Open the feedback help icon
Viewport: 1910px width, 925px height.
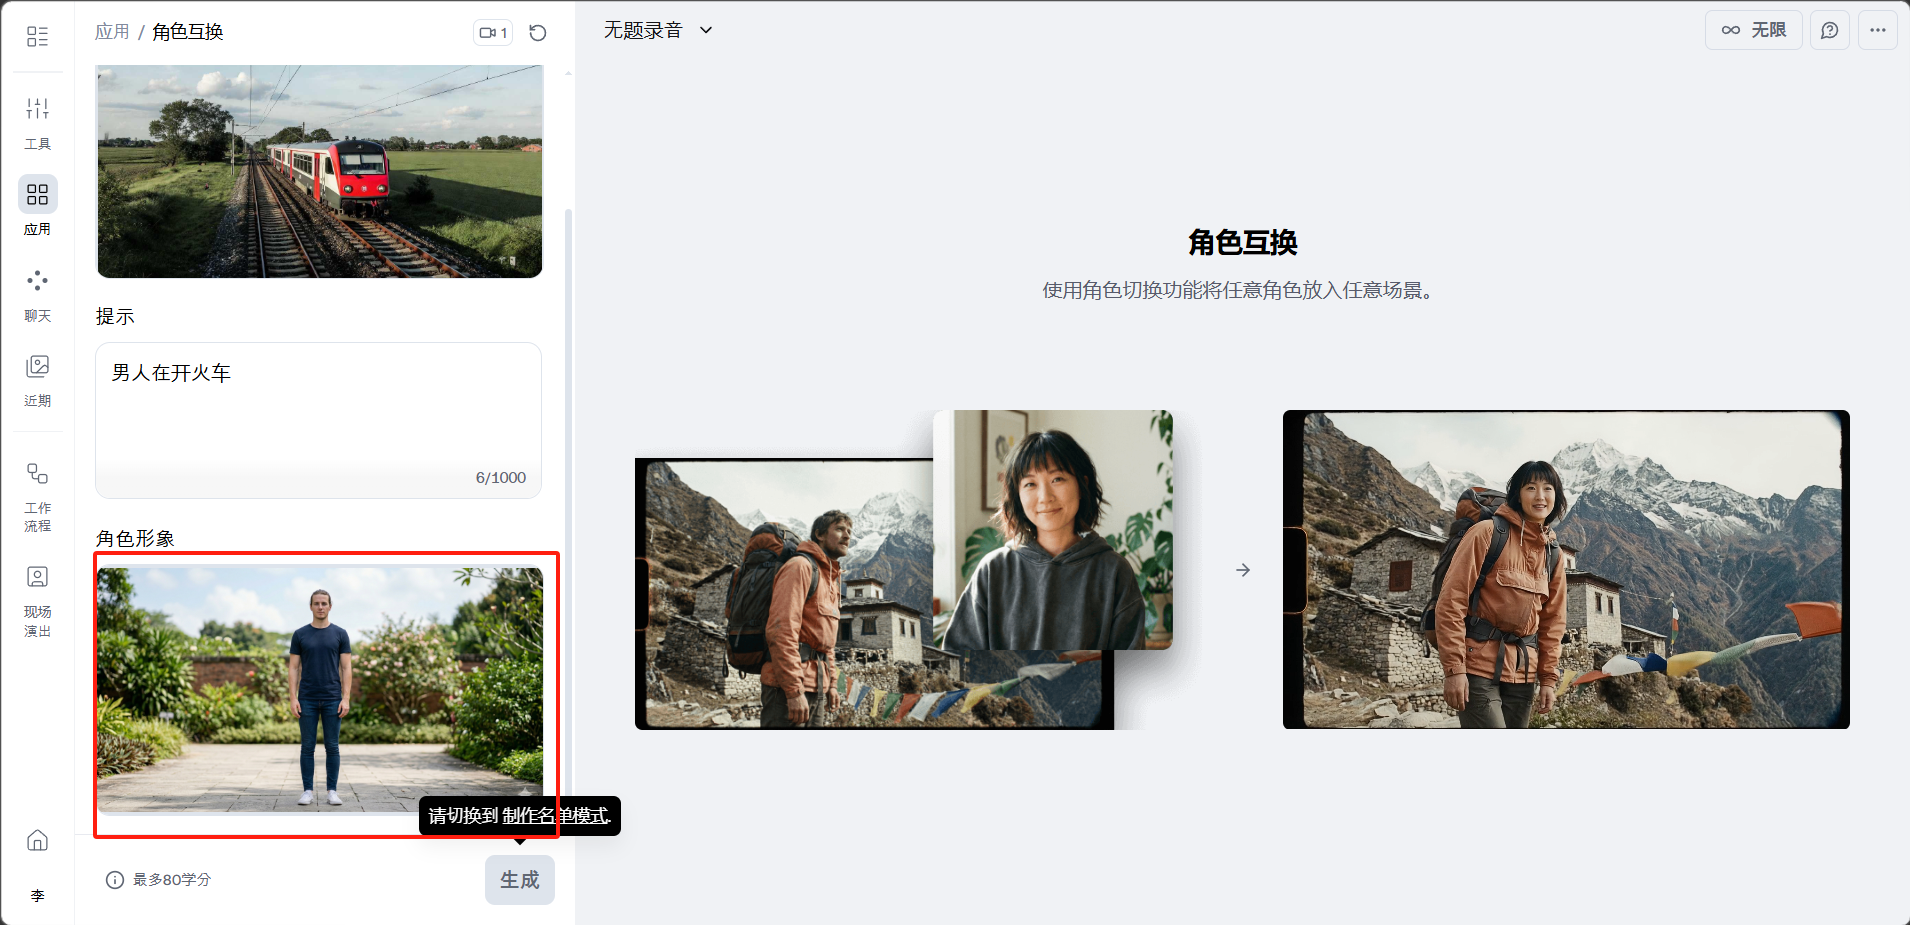tap(1829, 30)
